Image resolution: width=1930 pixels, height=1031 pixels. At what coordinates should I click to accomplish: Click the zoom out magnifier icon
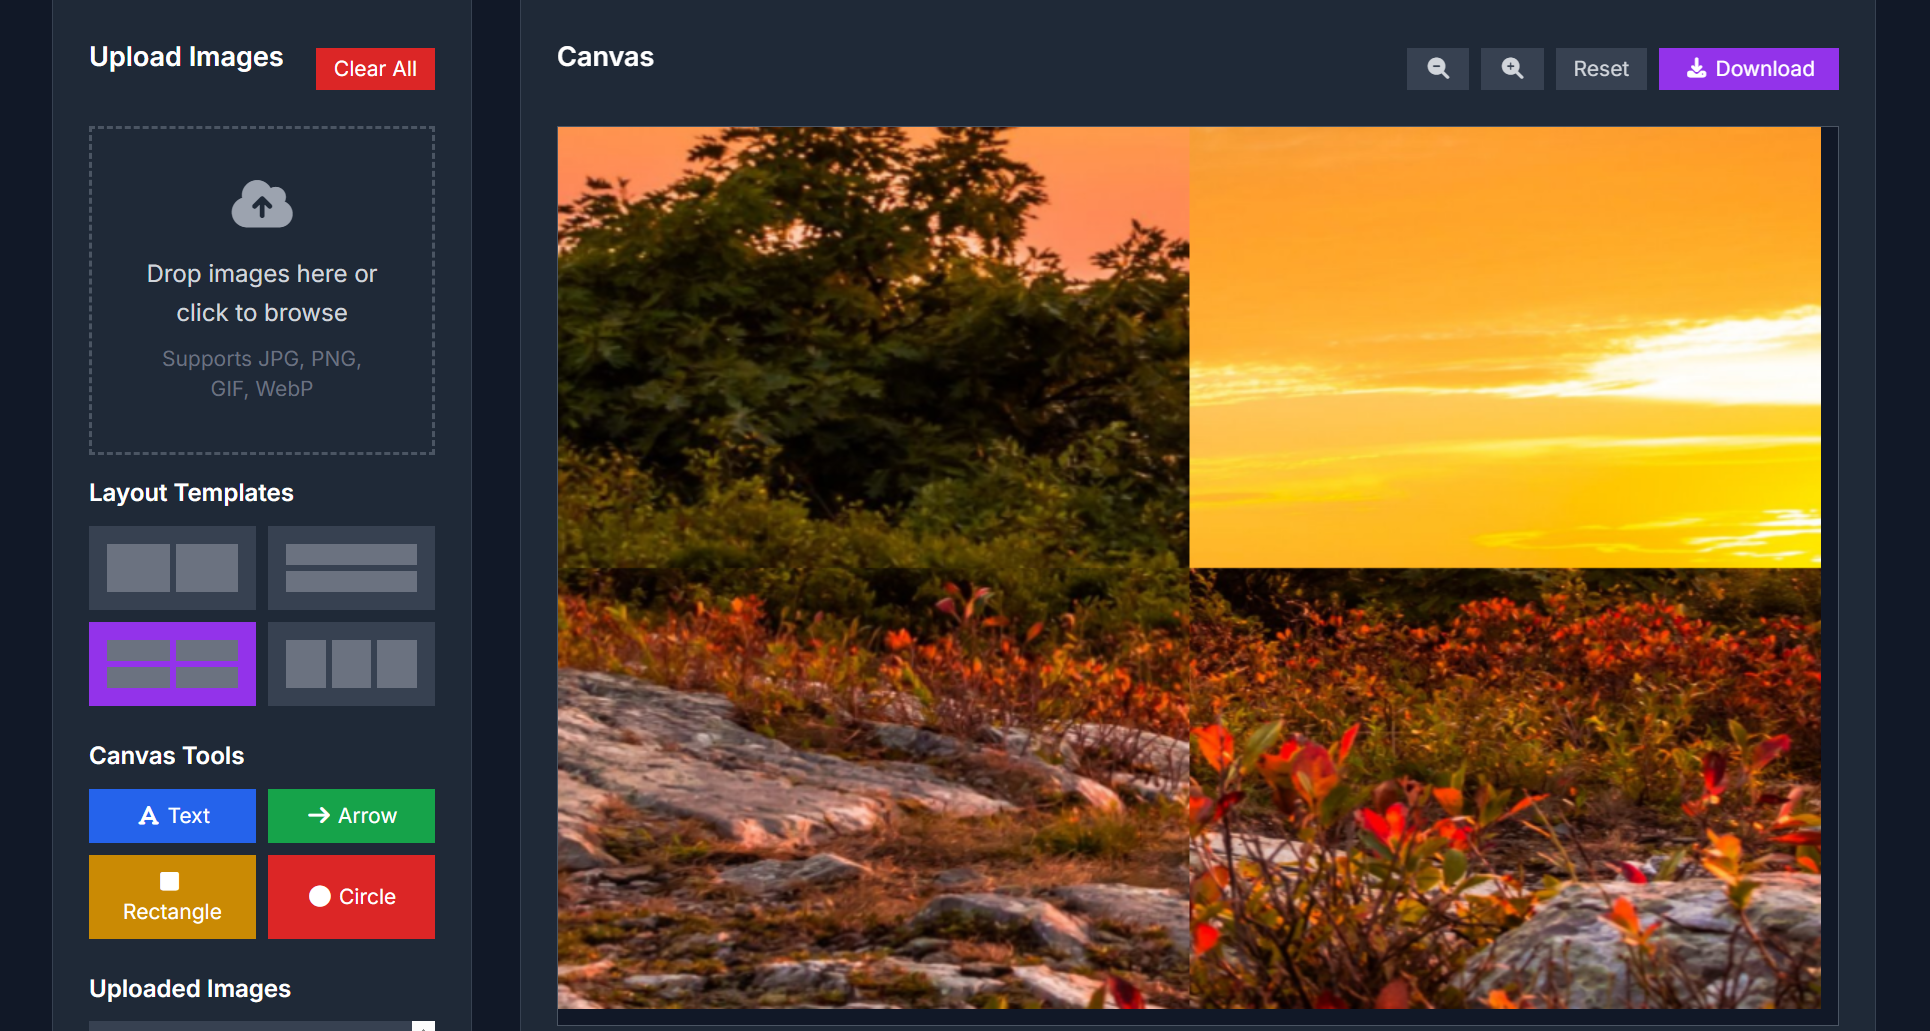tap(1437, 69)
